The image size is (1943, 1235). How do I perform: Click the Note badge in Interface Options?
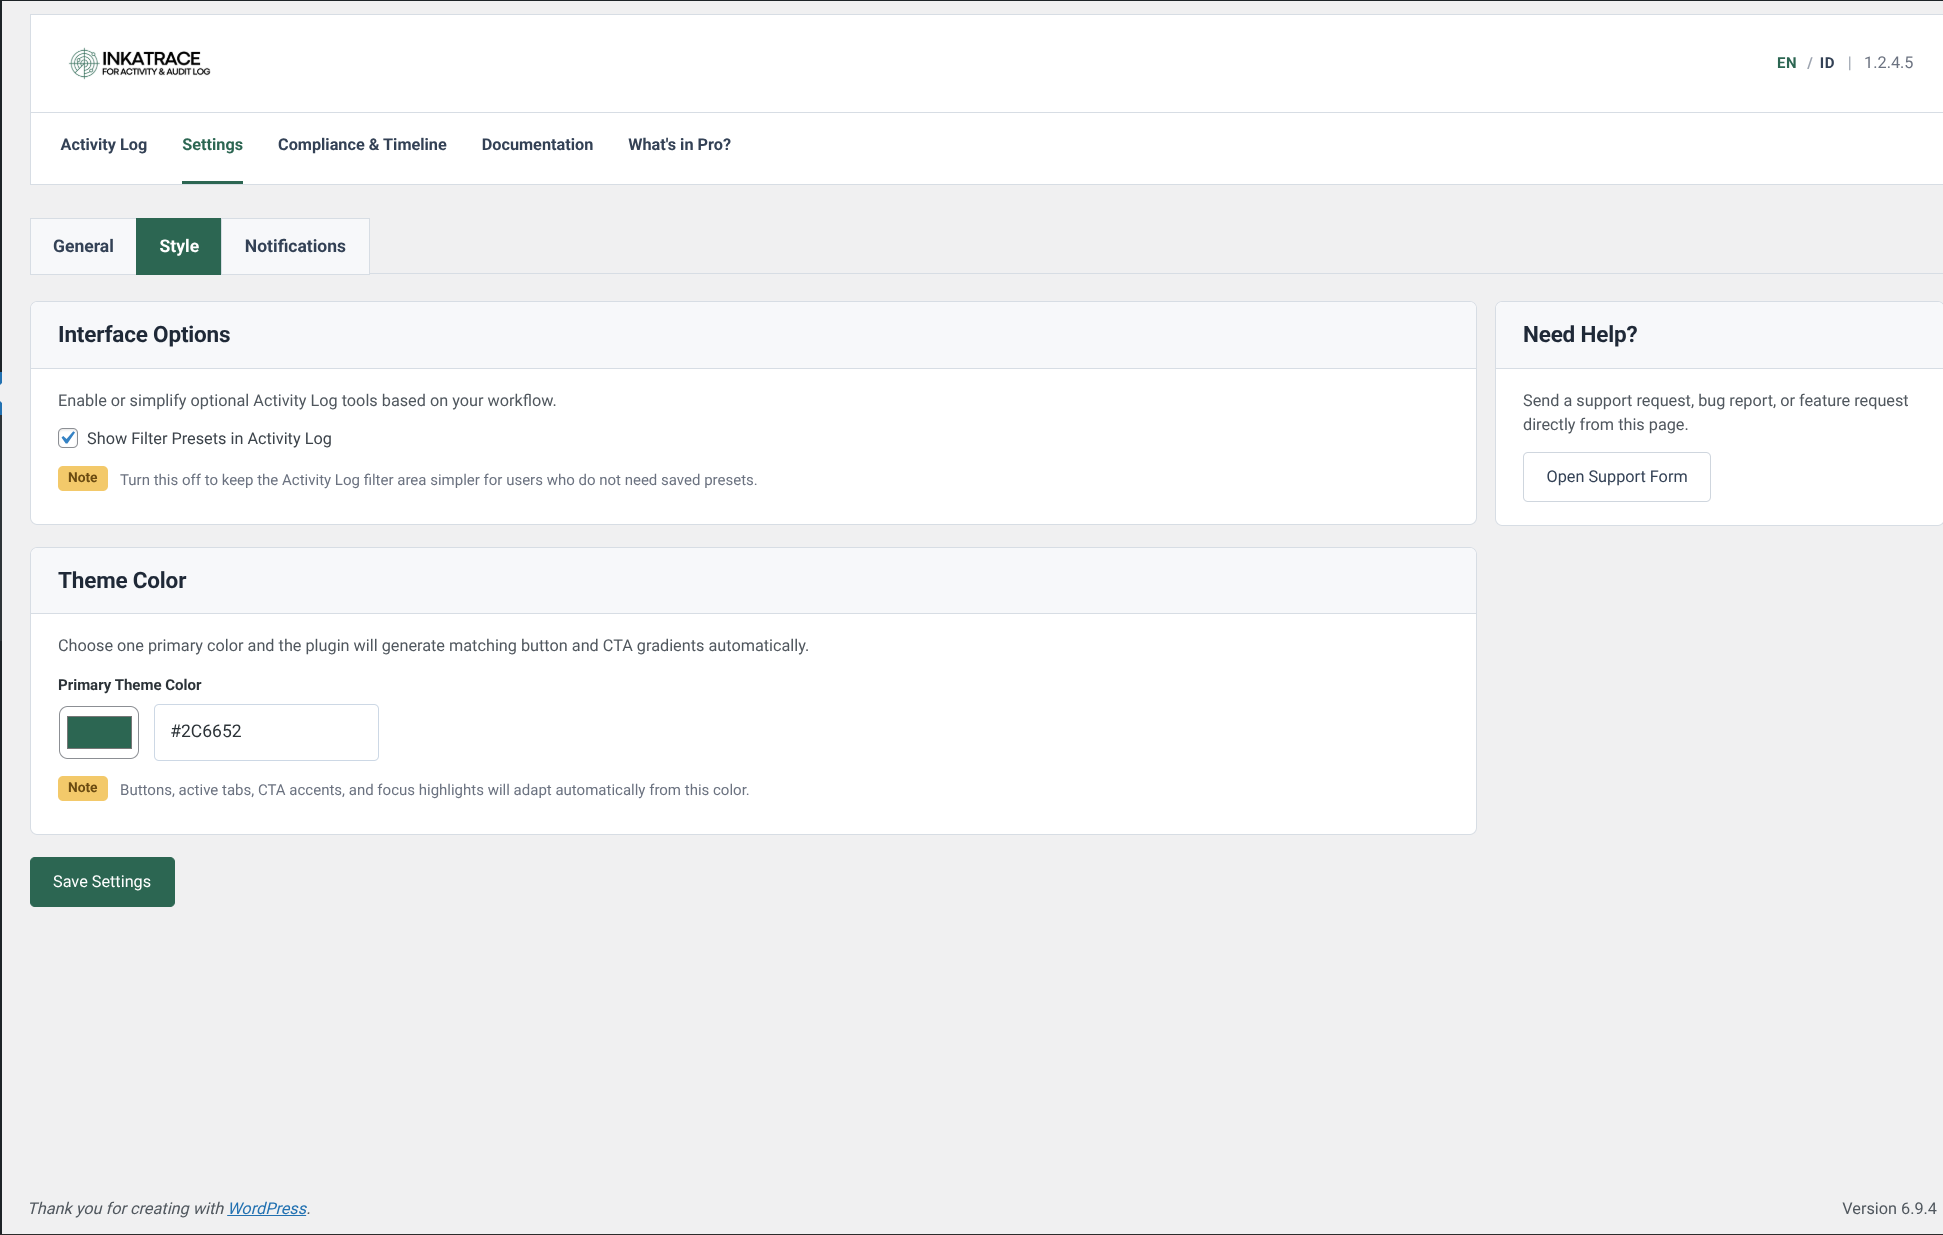(82, 478)
